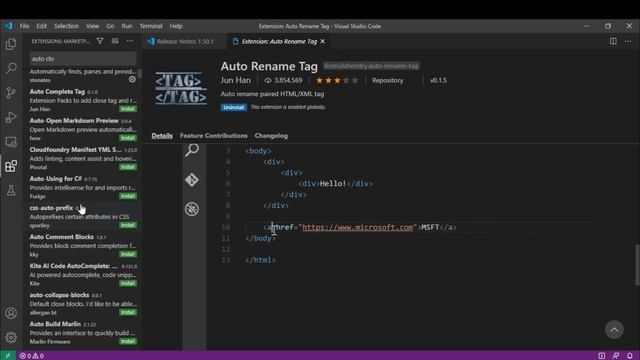The image size is (640, 360).
Task: Install auto-collapse-blocks extension
Action: pyautogui.click(x=128, y=312)
